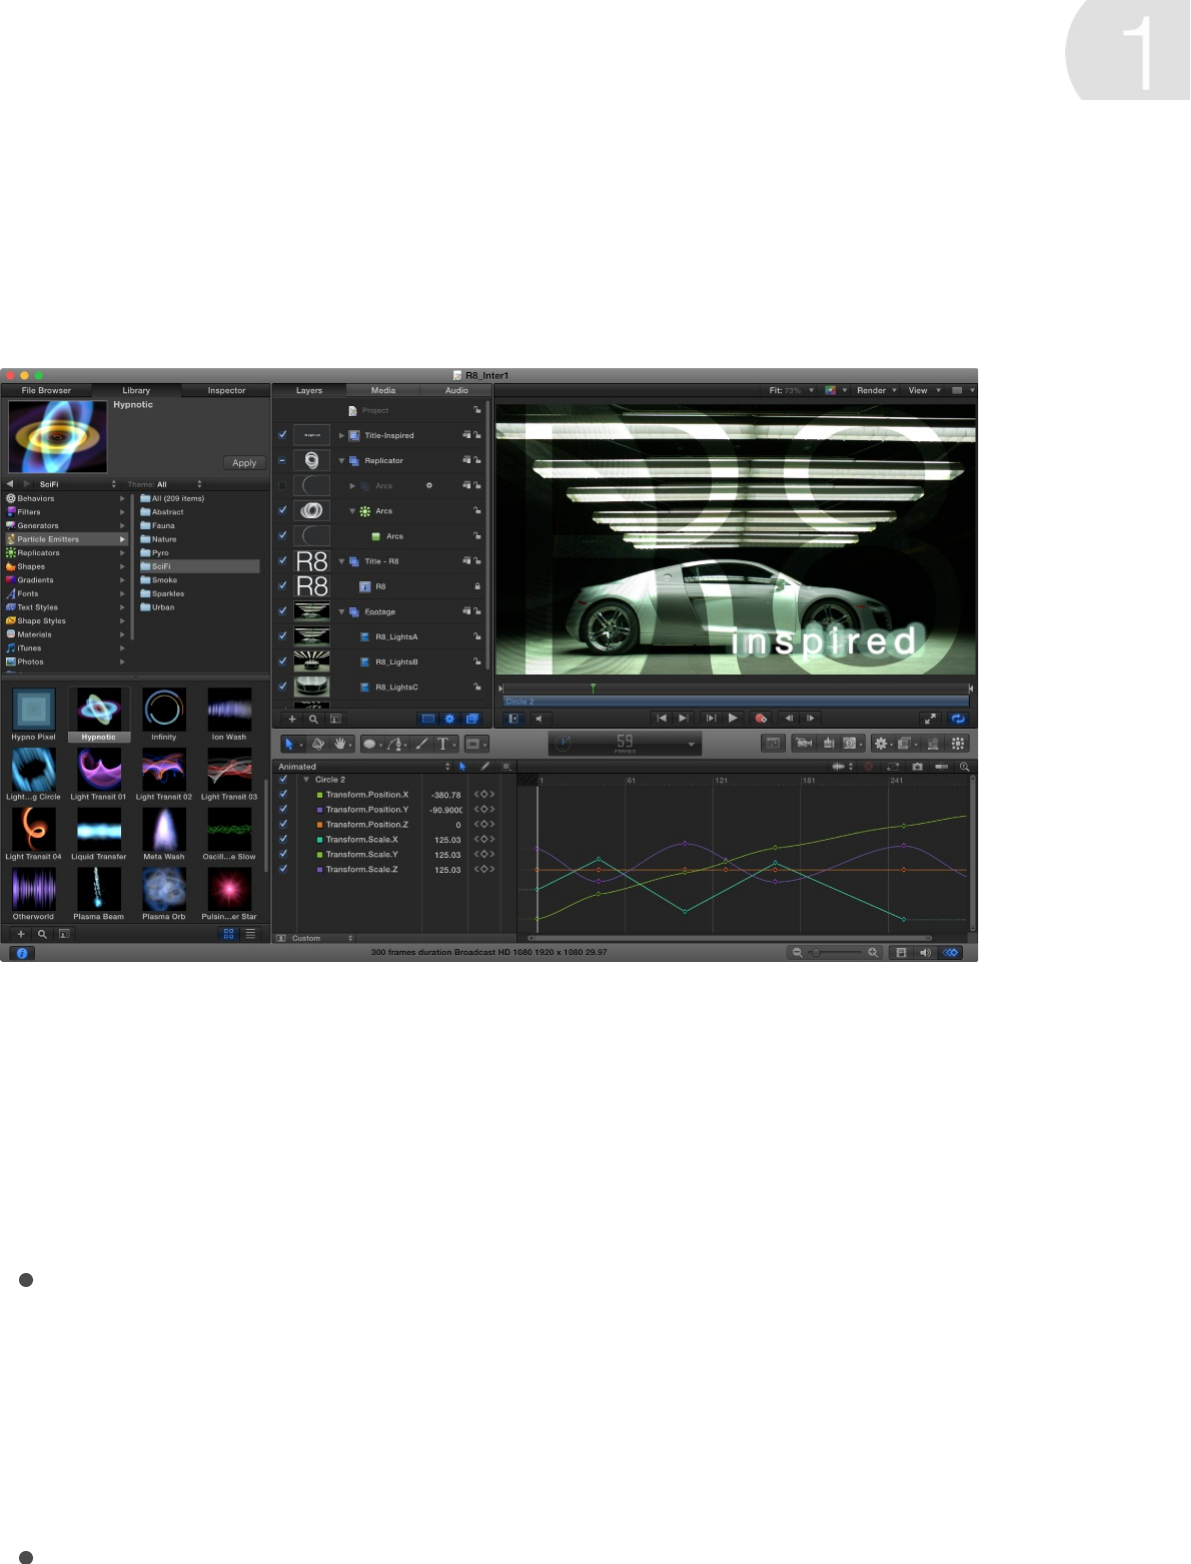Switch library to icon grid view

pyautogui.click(x=228, y=934)
